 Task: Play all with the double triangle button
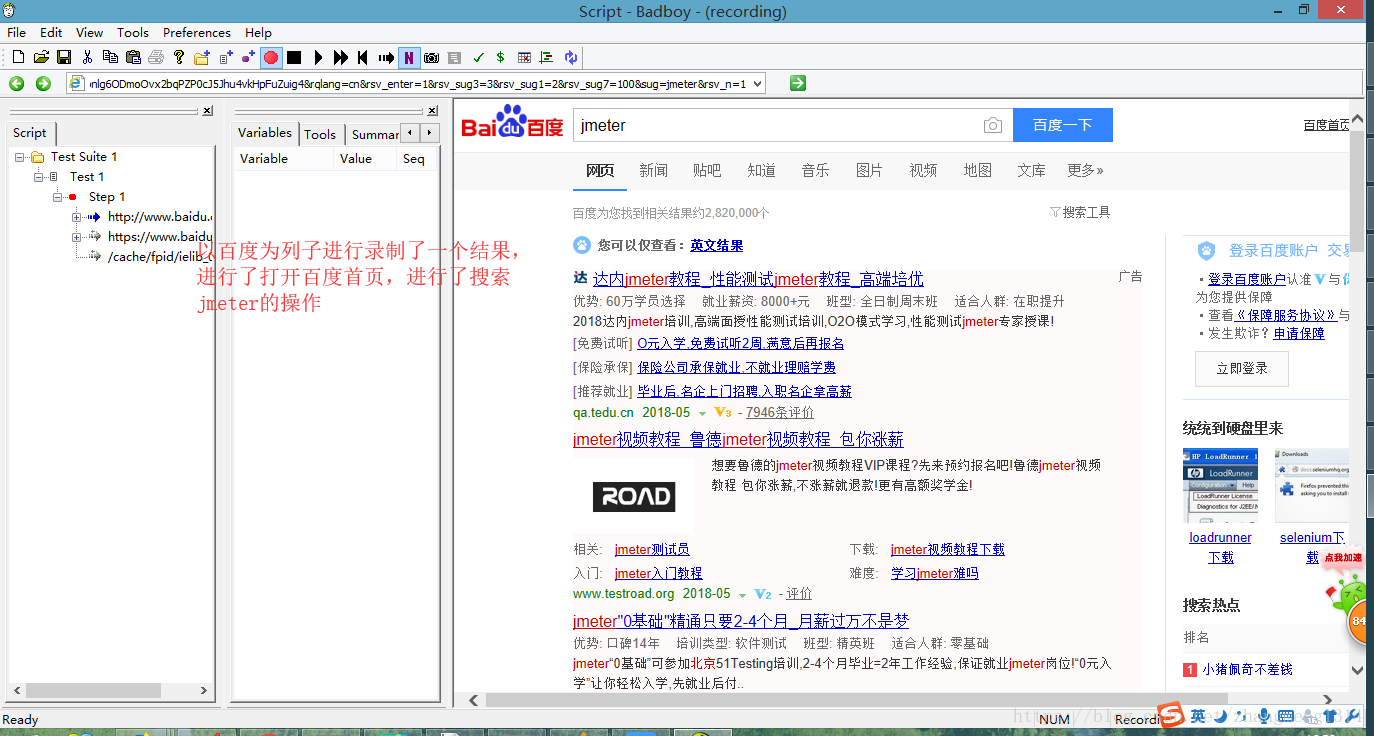[x=341, y=57]
